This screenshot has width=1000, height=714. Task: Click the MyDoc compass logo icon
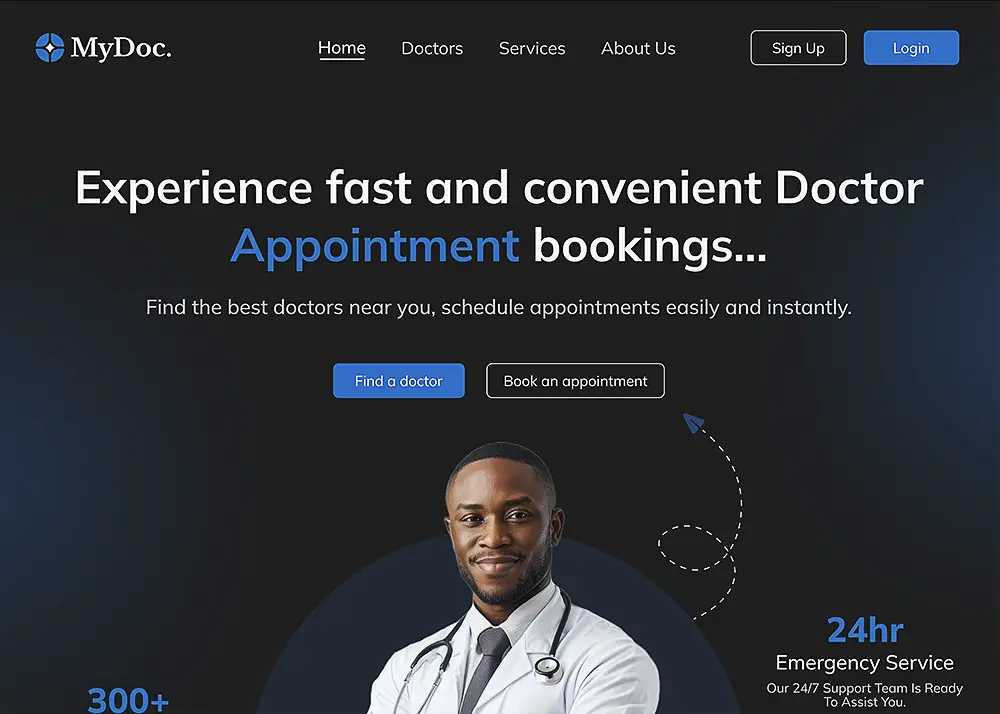[50, 48]
